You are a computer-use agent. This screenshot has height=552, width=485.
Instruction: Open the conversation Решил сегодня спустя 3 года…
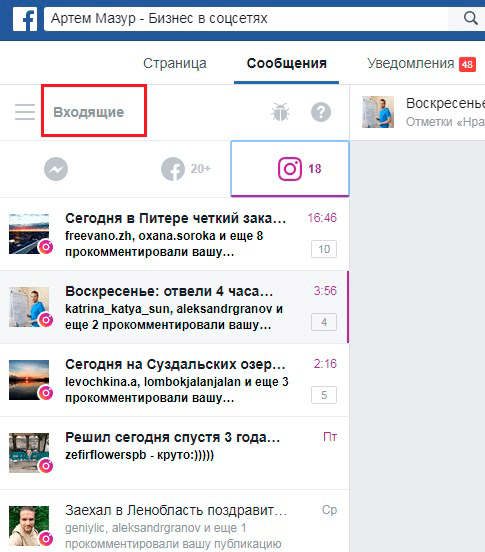(x=174, y=453)
